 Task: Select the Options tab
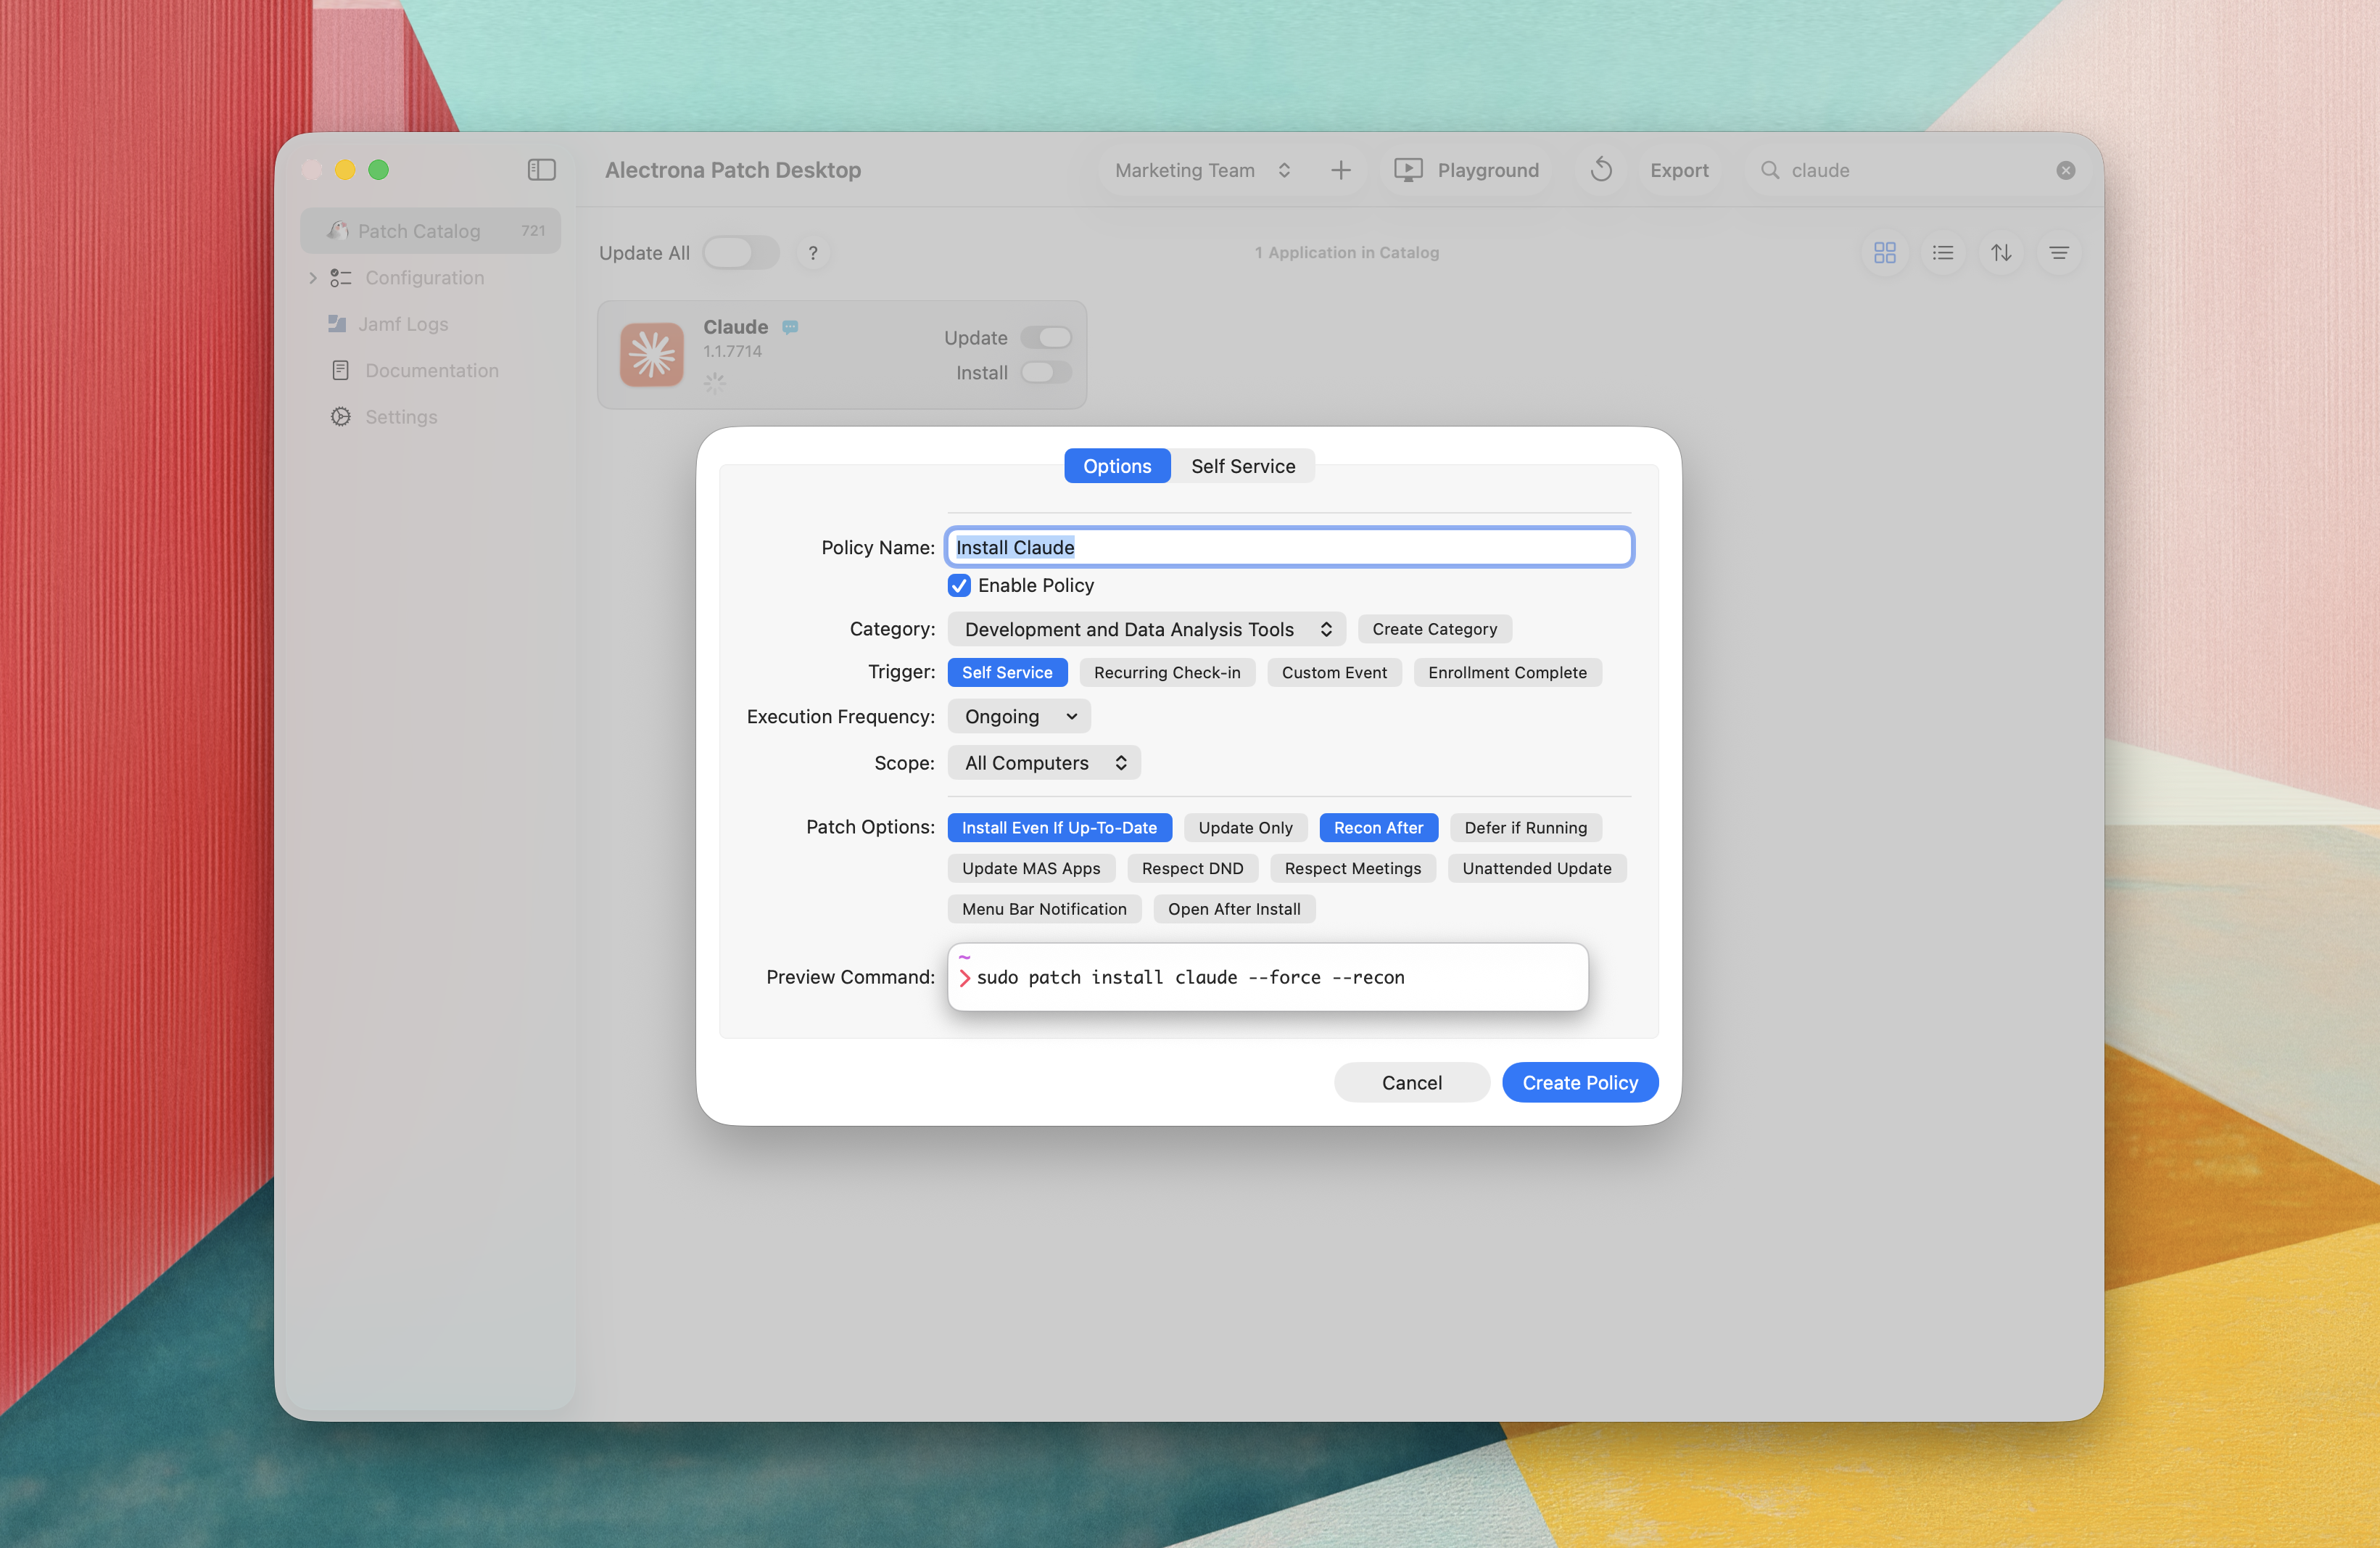tap(1116, 465)
